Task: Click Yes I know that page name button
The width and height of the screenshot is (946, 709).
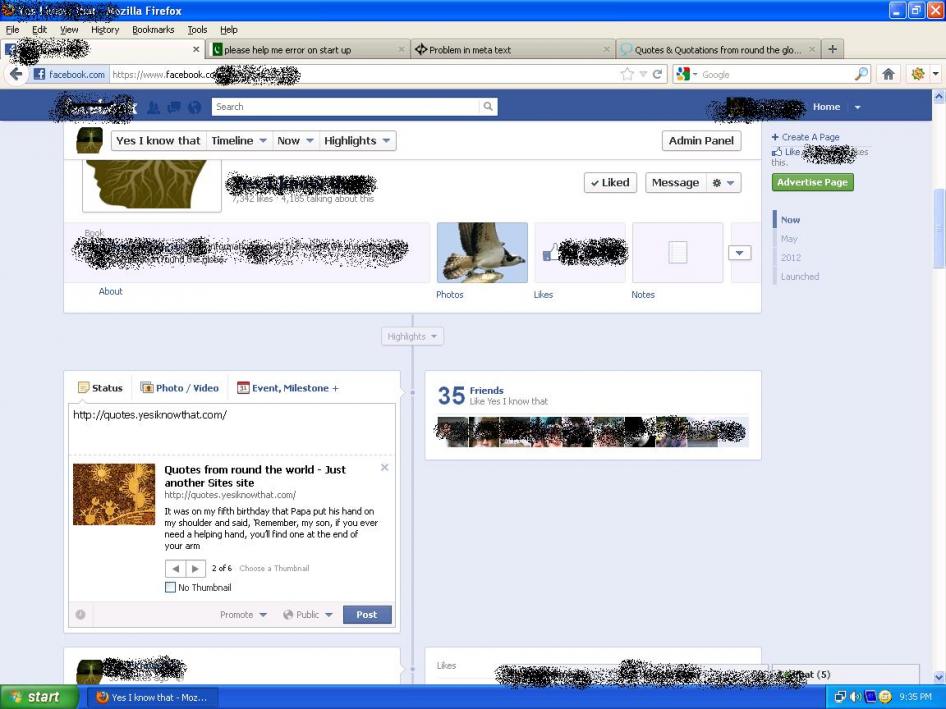Action: coord(158,141)
